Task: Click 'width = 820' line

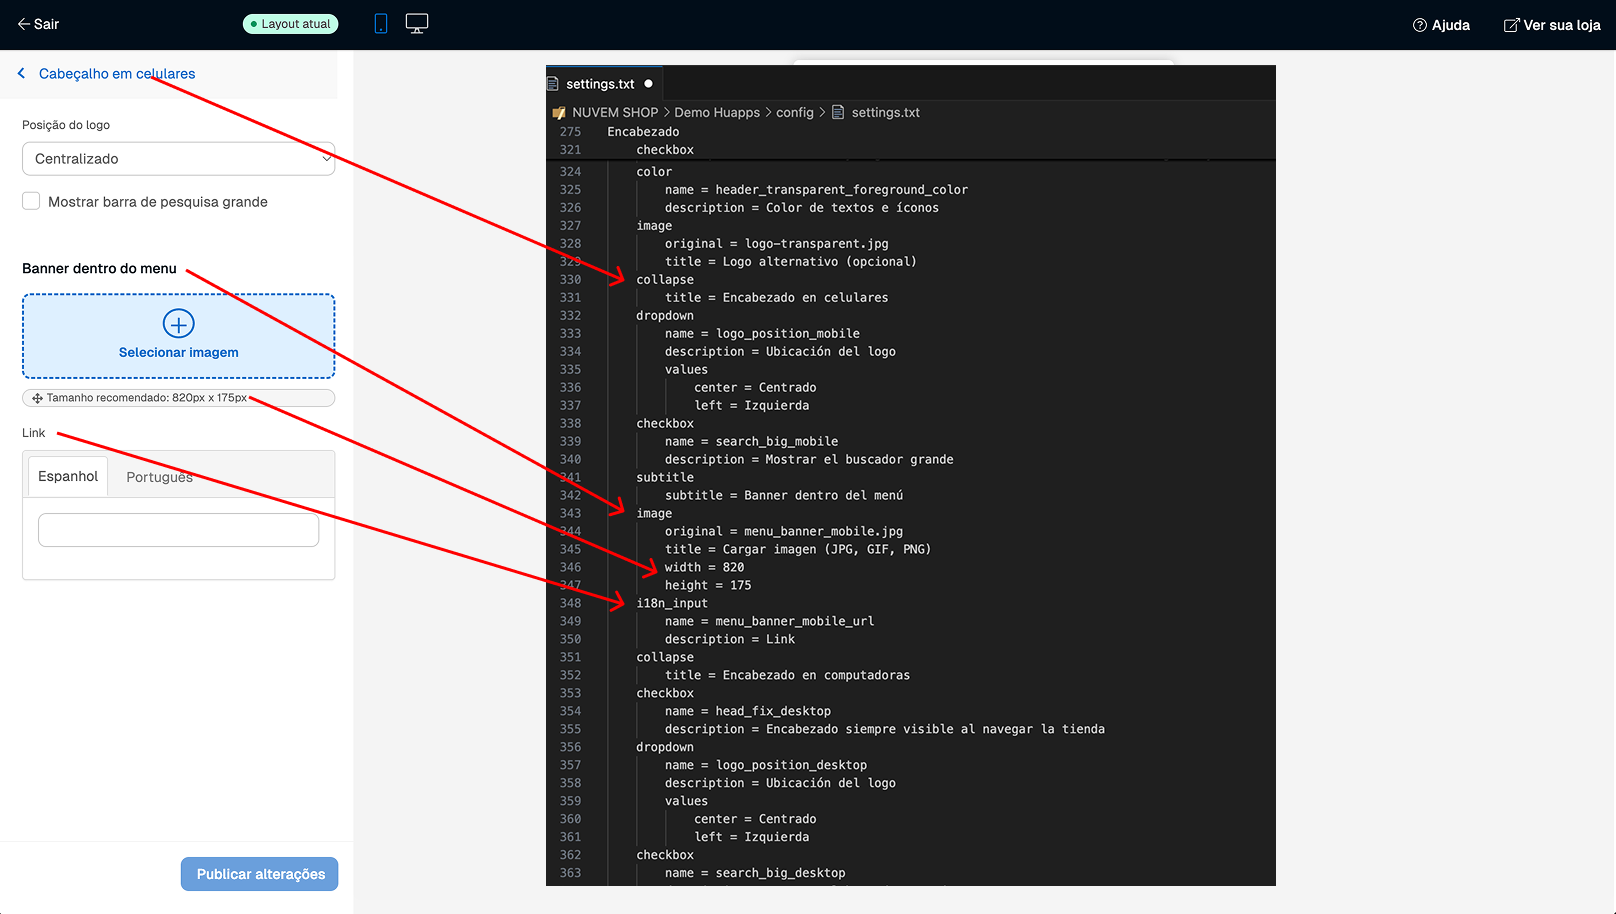Action: point(704,567)
